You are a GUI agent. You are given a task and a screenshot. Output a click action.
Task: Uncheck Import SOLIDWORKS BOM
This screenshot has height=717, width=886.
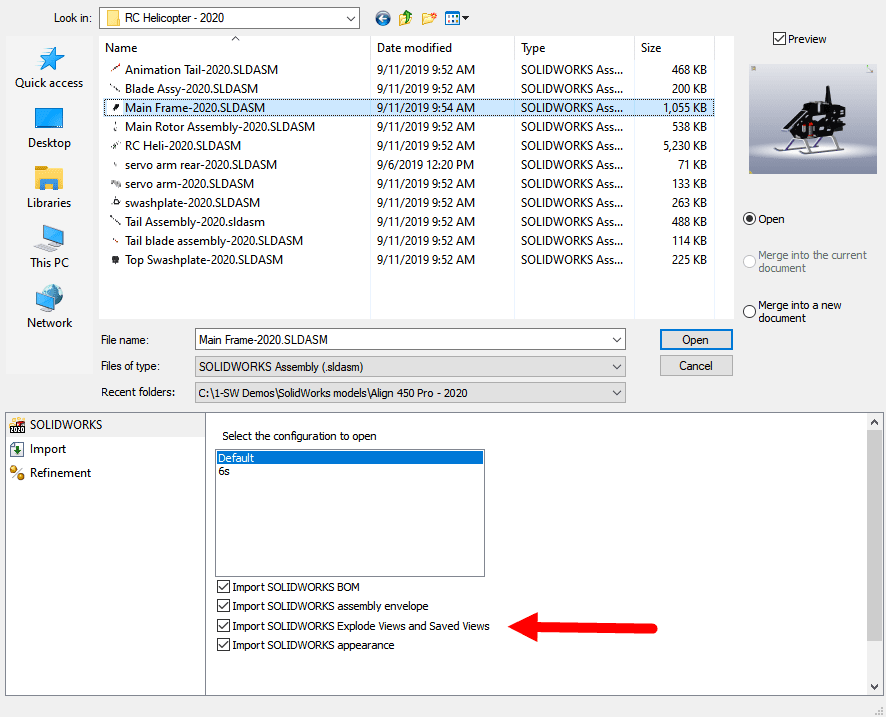click(x=223, y=586)
